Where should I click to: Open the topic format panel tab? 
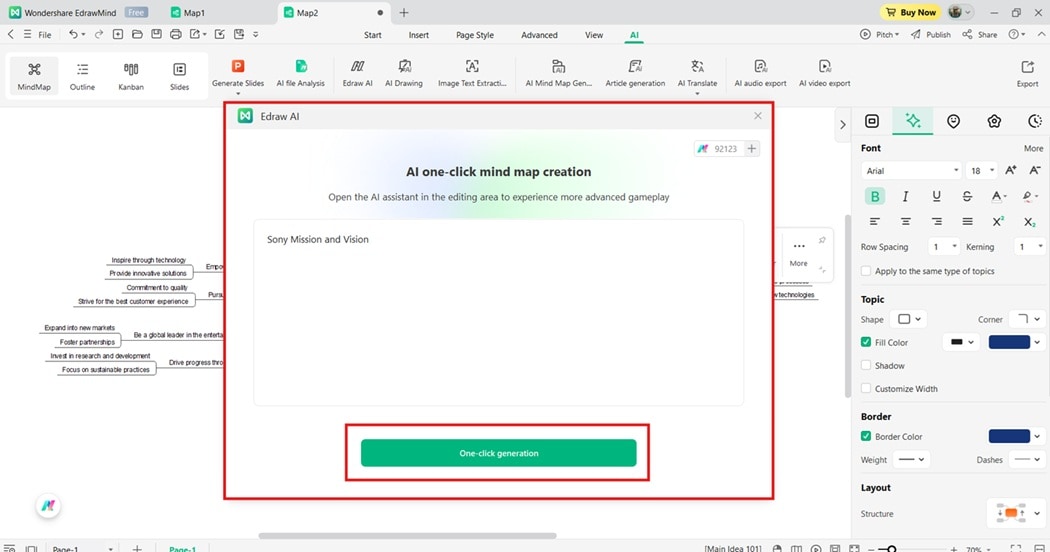(871, 121)
